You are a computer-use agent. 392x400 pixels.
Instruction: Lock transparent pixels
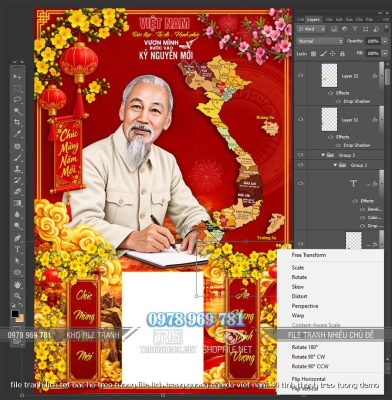tap(313, 53)
